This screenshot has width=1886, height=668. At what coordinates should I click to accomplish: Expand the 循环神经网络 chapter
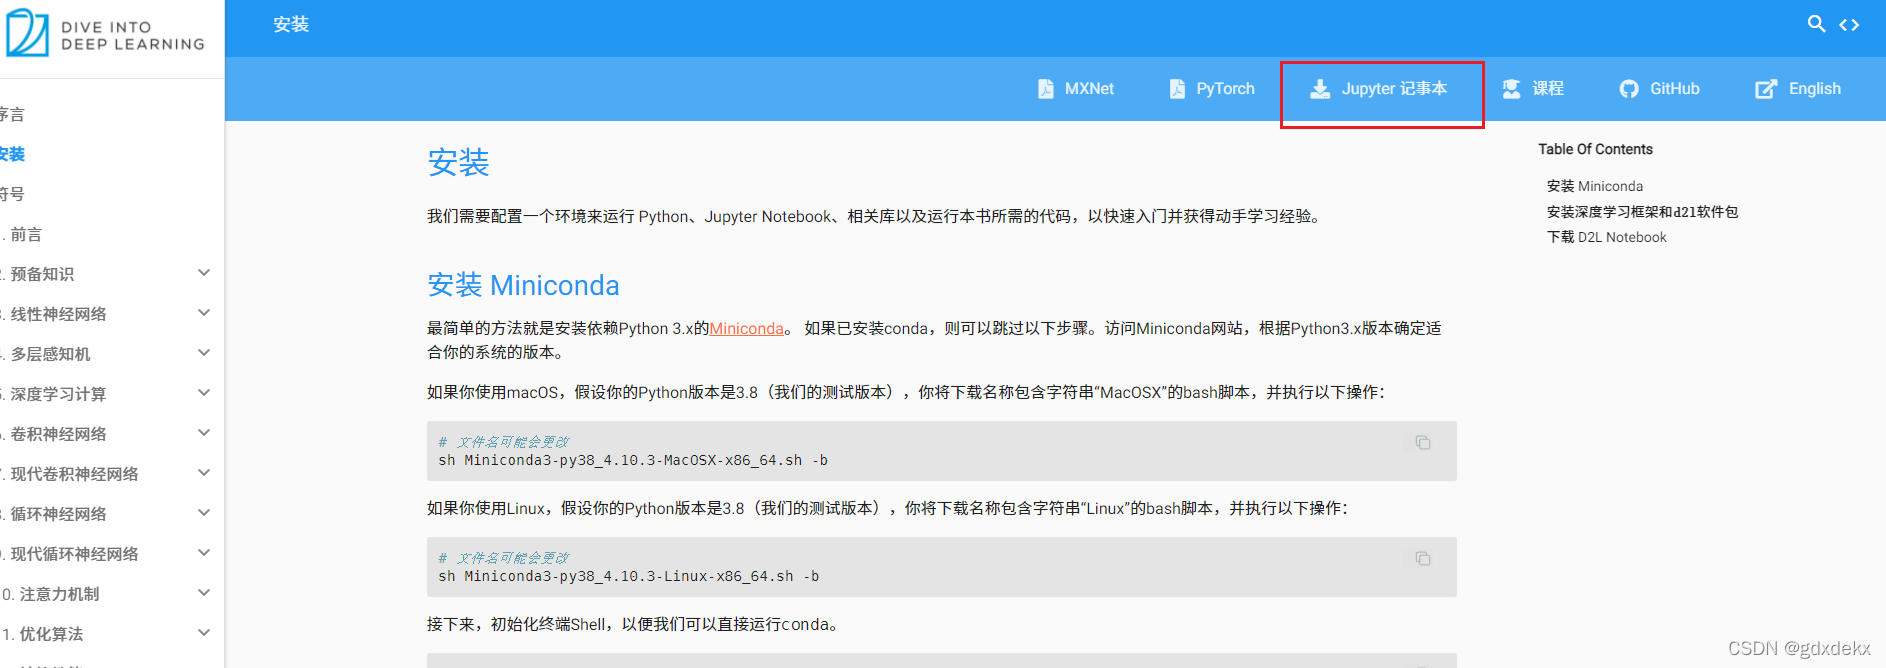204,513
